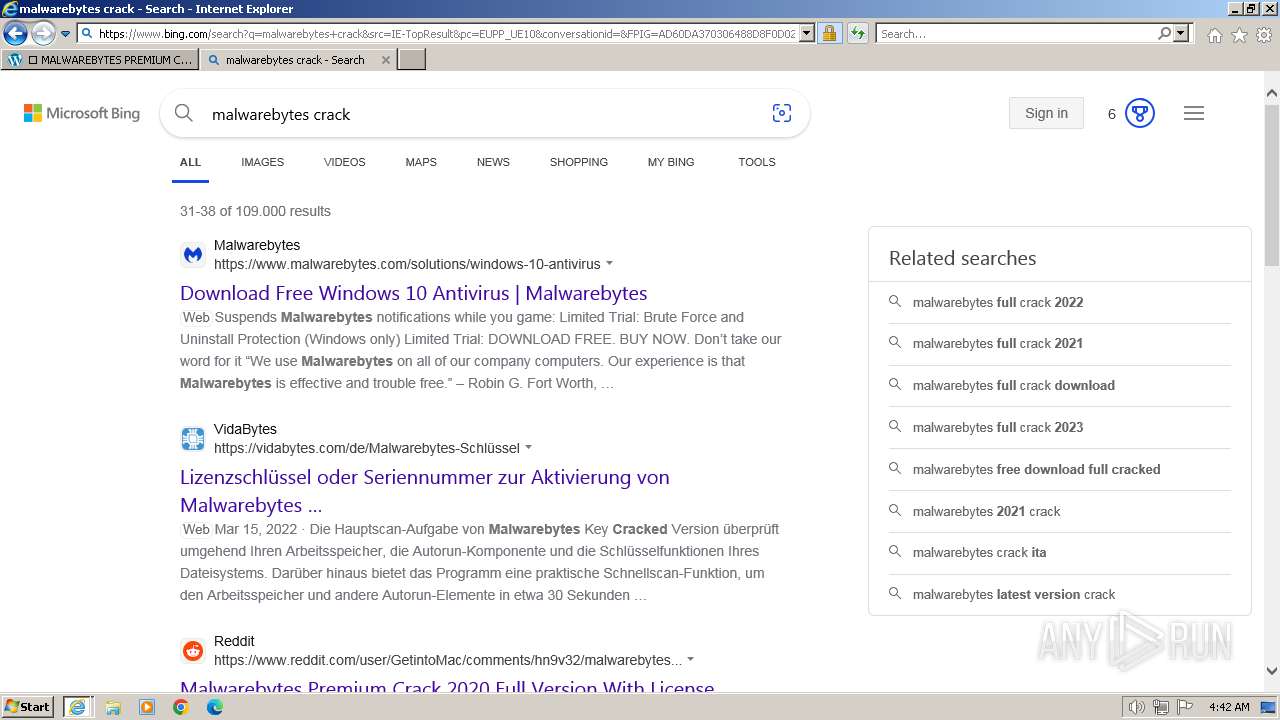Screen dimensions: 1280x720
Task: Expand the malwarebytes.com URL dropdown arrow
Action: pyautogui.click(x=609, y=264)
